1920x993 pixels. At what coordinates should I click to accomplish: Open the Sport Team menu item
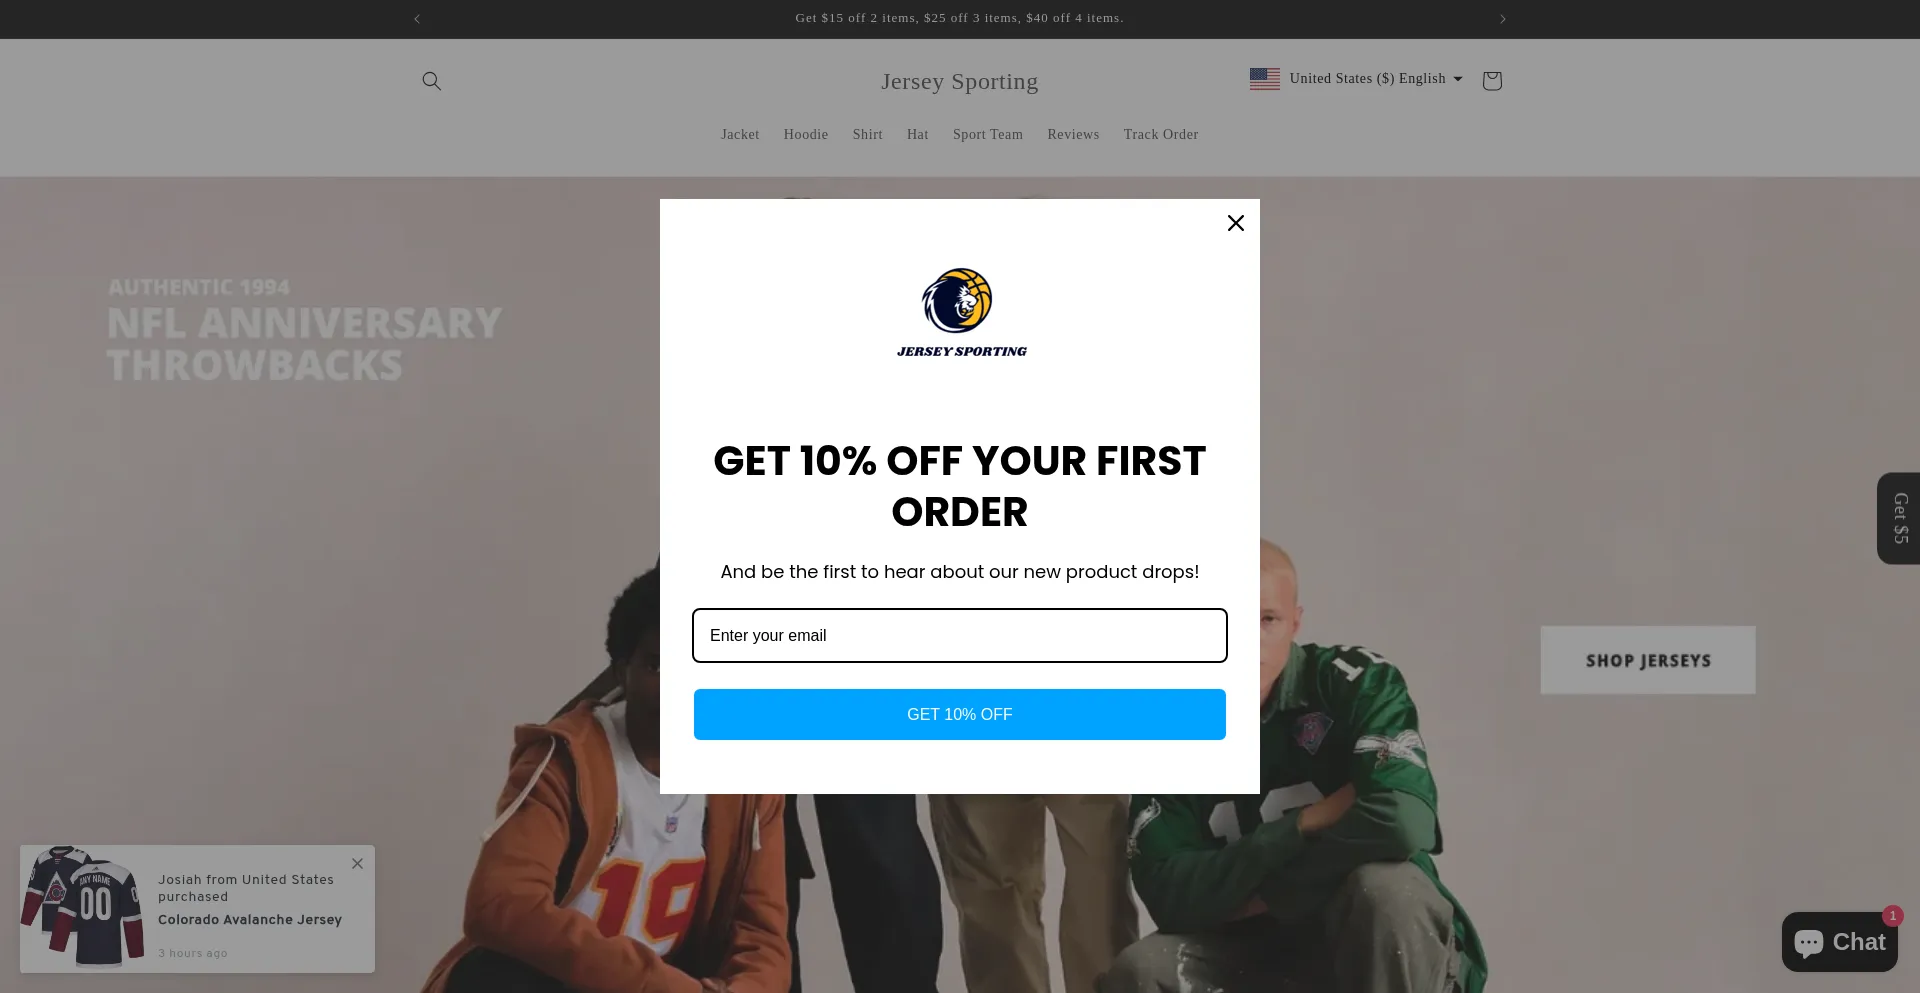click(987, 135)
